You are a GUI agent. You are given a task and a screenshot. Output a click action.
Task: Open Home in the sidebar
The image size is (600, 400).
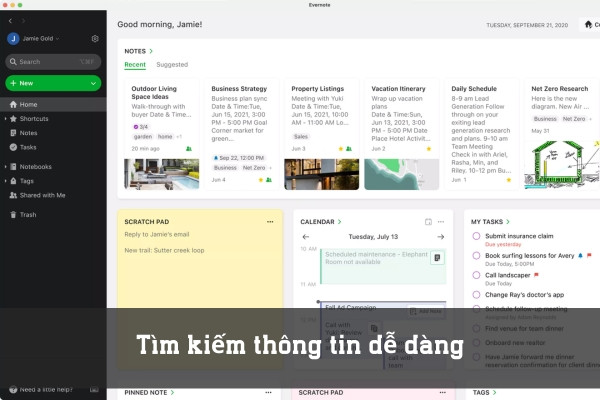tap(53, 104)
